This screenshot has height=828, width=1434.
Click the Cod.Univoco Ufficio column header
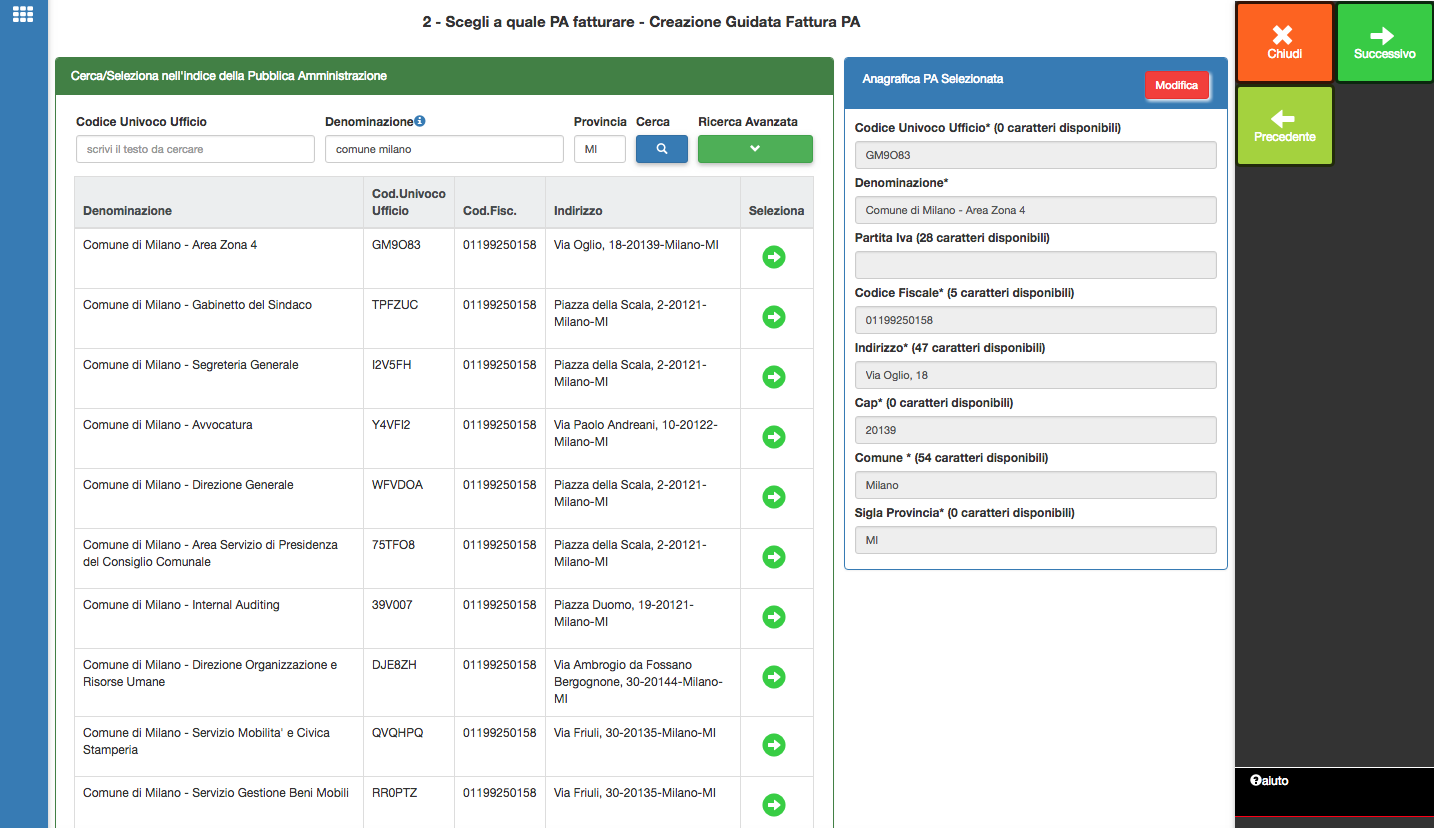409,202
